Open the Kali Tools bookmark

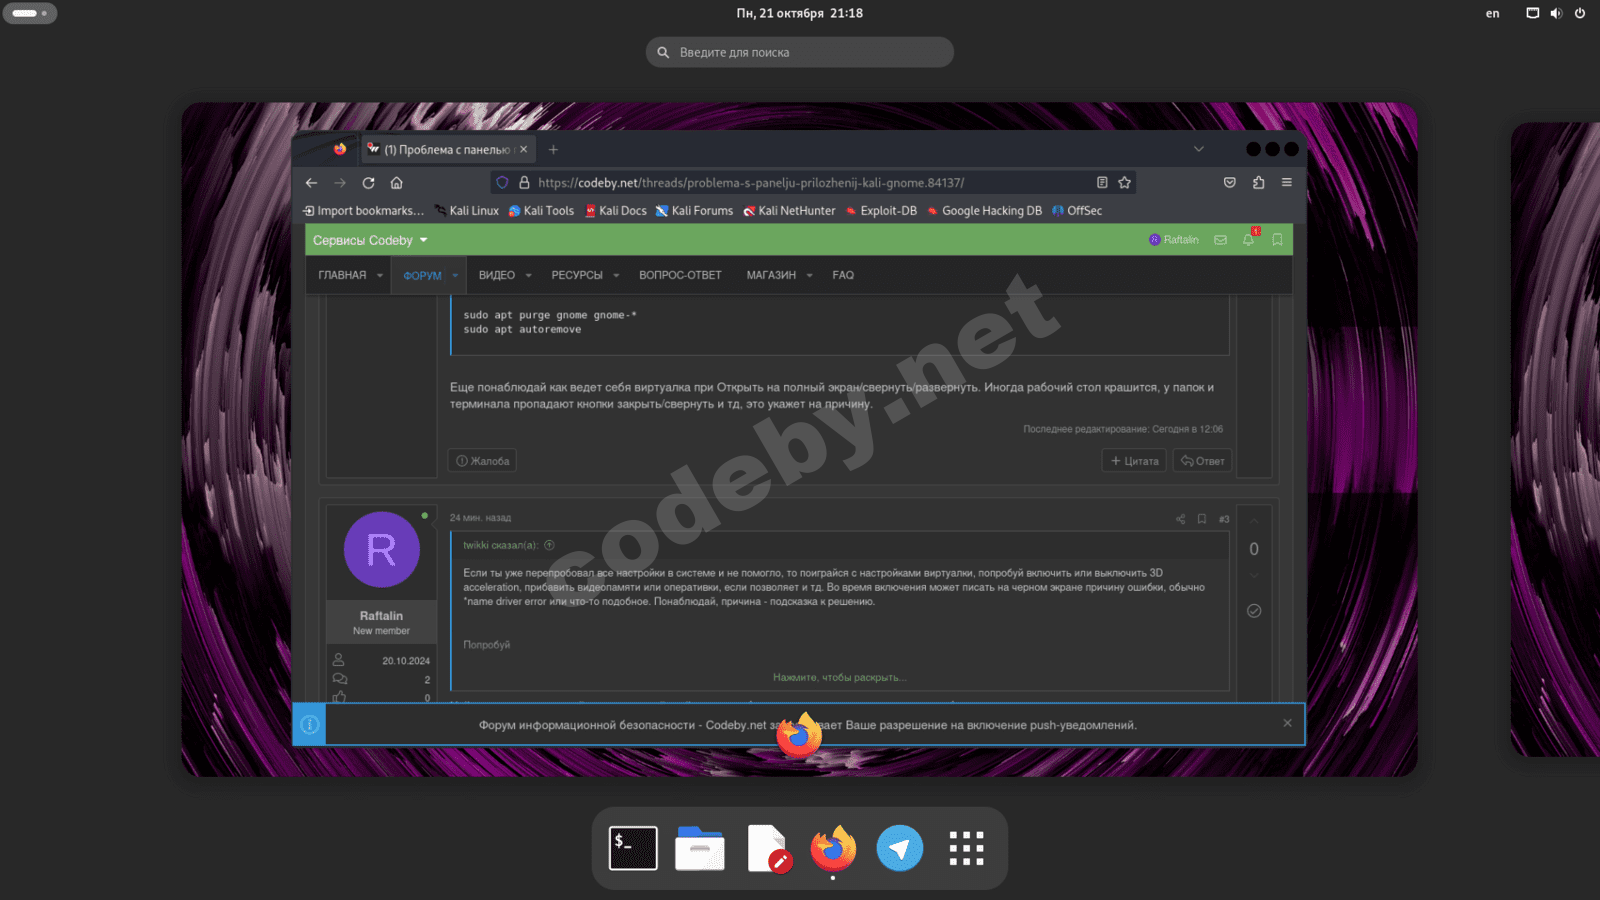[x=541, y=211]
